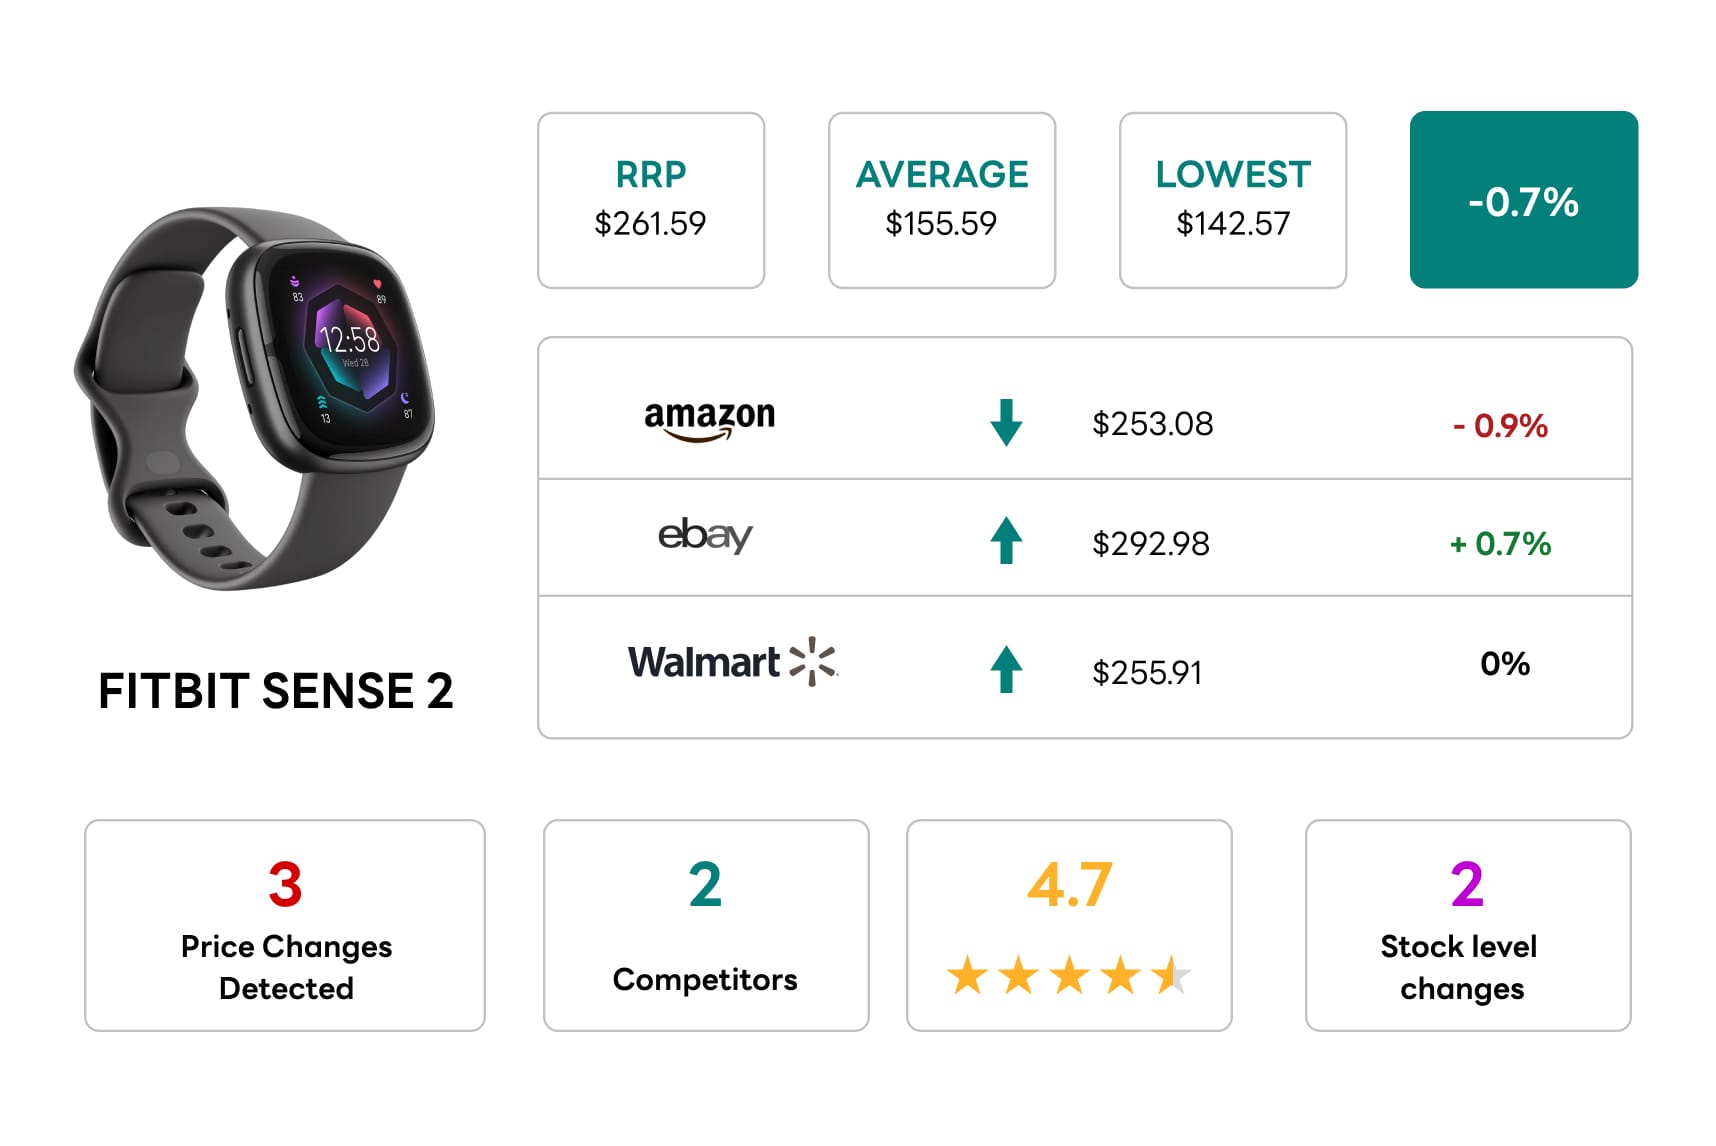Click Walmart's upward price arrow
Screen dimensions: 1716x1146
point(1006,669)
